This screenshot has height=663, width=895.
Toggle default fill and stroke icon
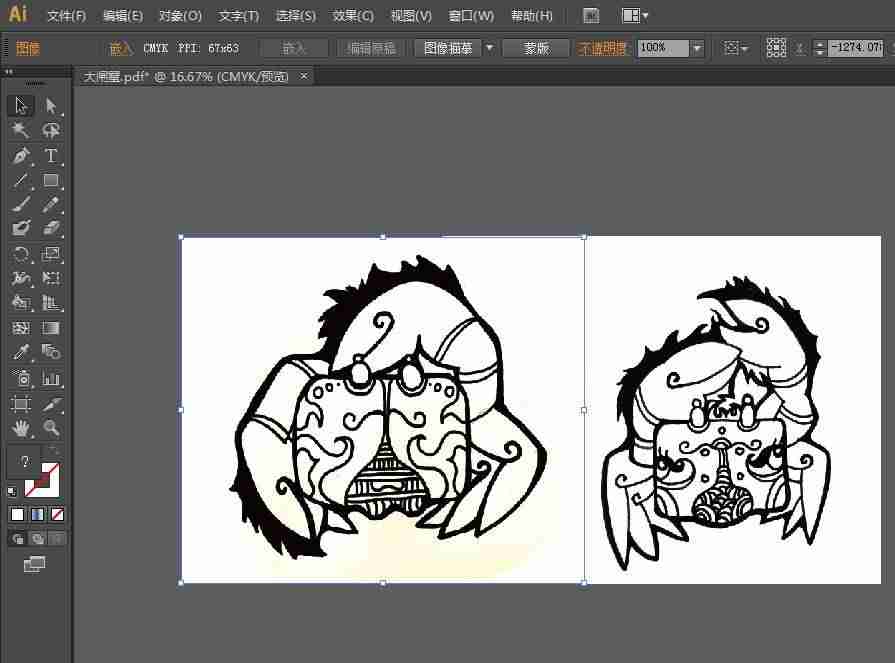[12, 491]
